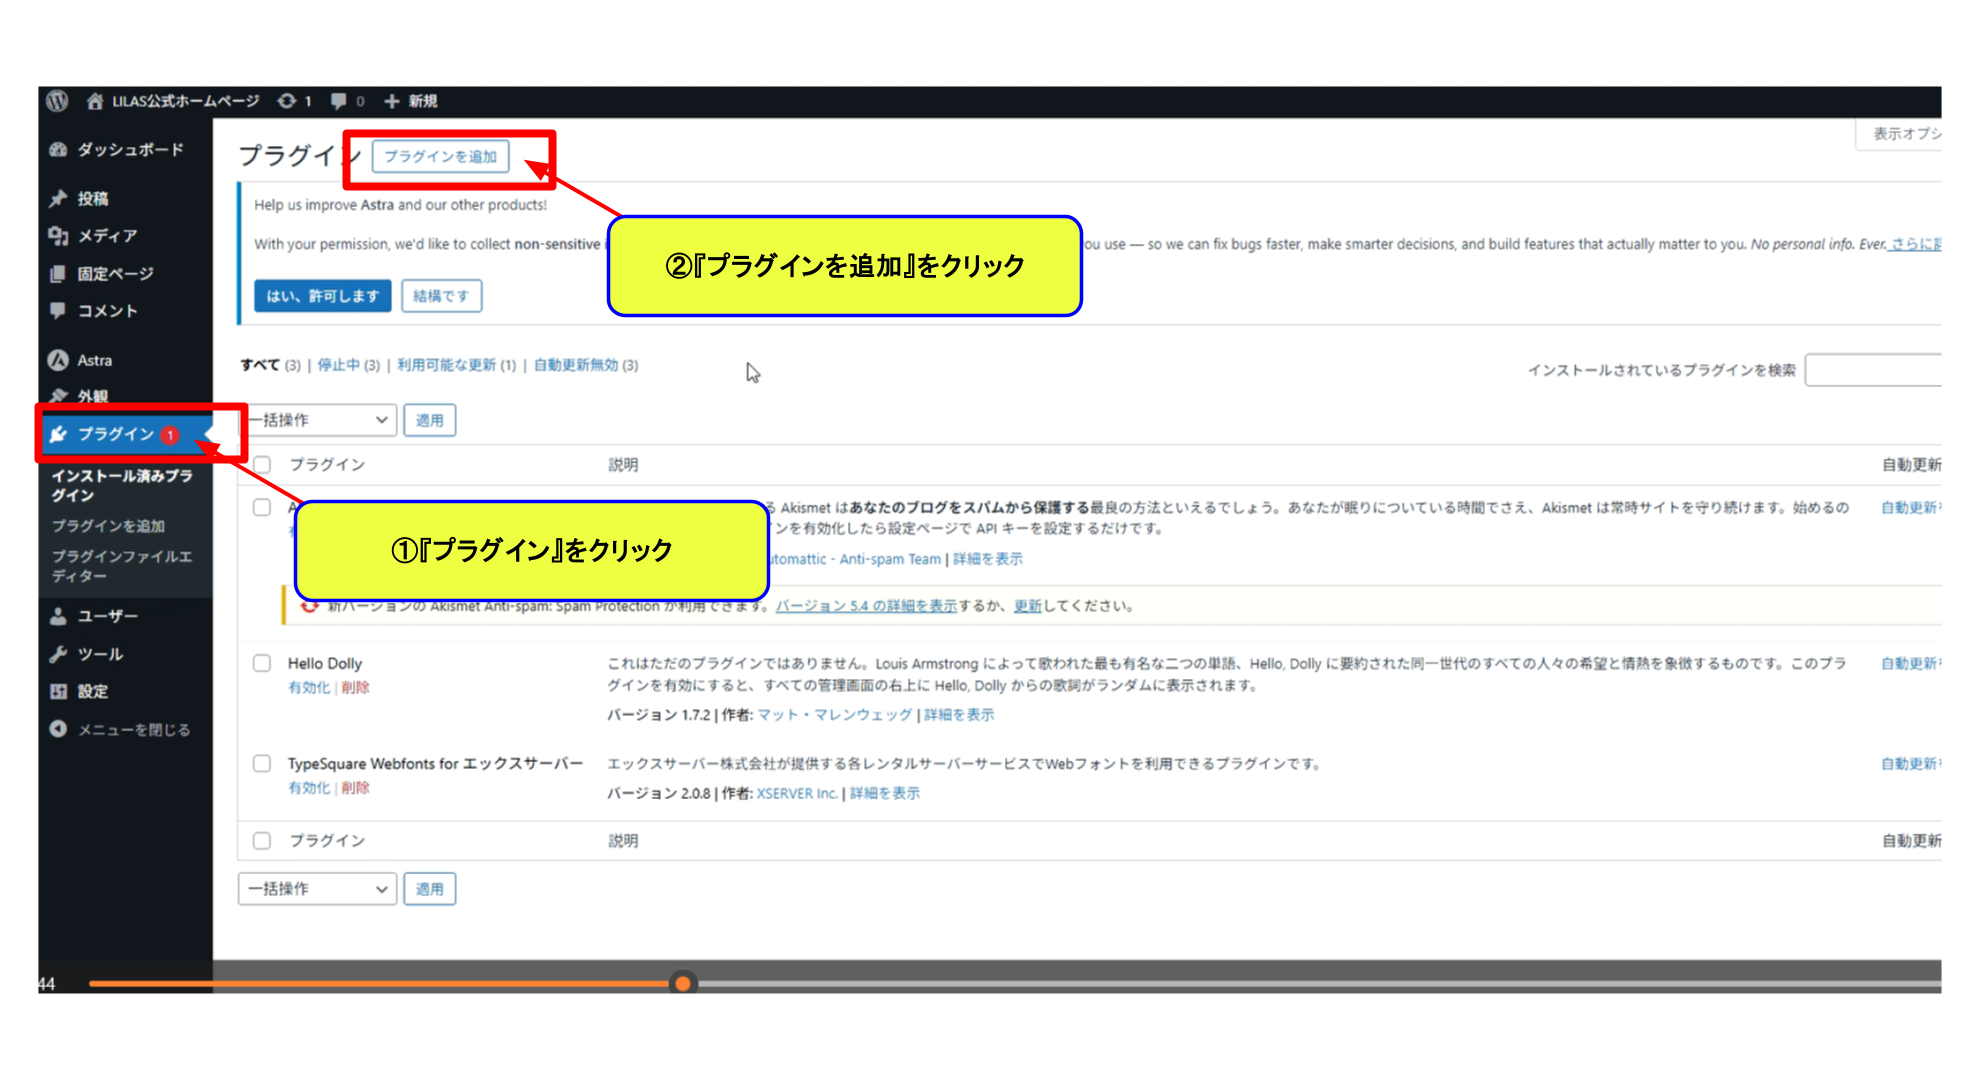This screenshot has width=1980, height=1080.
Task: Open the updates icon in admin bar
Action: 287,101
